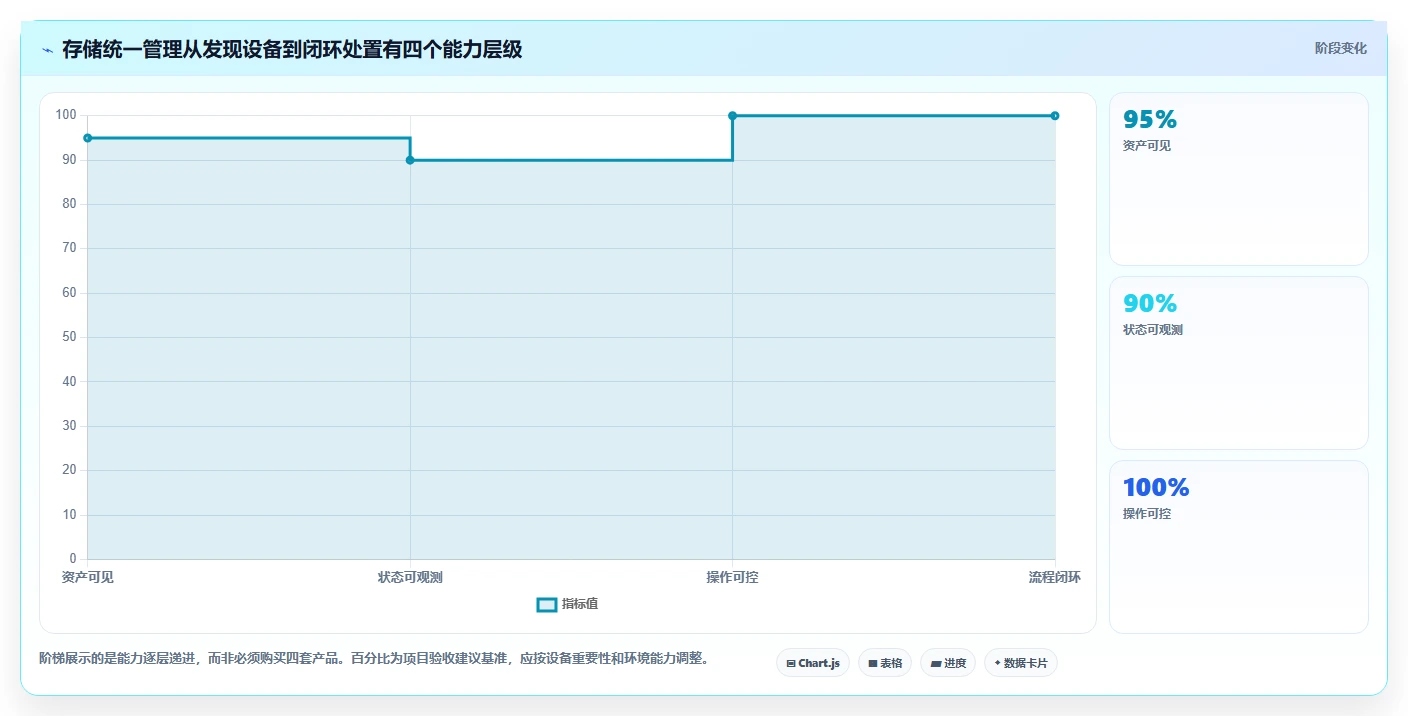1408x716 pixels.
Task: Select the Chart.js tag button
Action: pos(812,663)
